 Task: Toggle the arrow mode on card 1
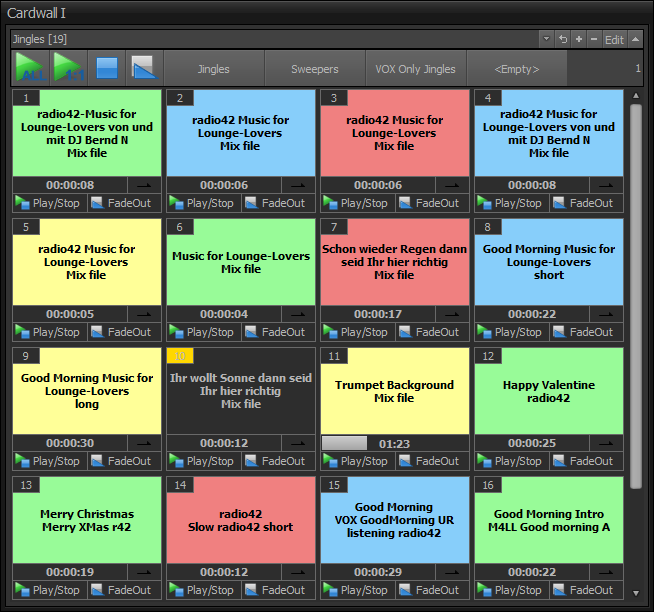pyautogui.click(x=143, y=185)
